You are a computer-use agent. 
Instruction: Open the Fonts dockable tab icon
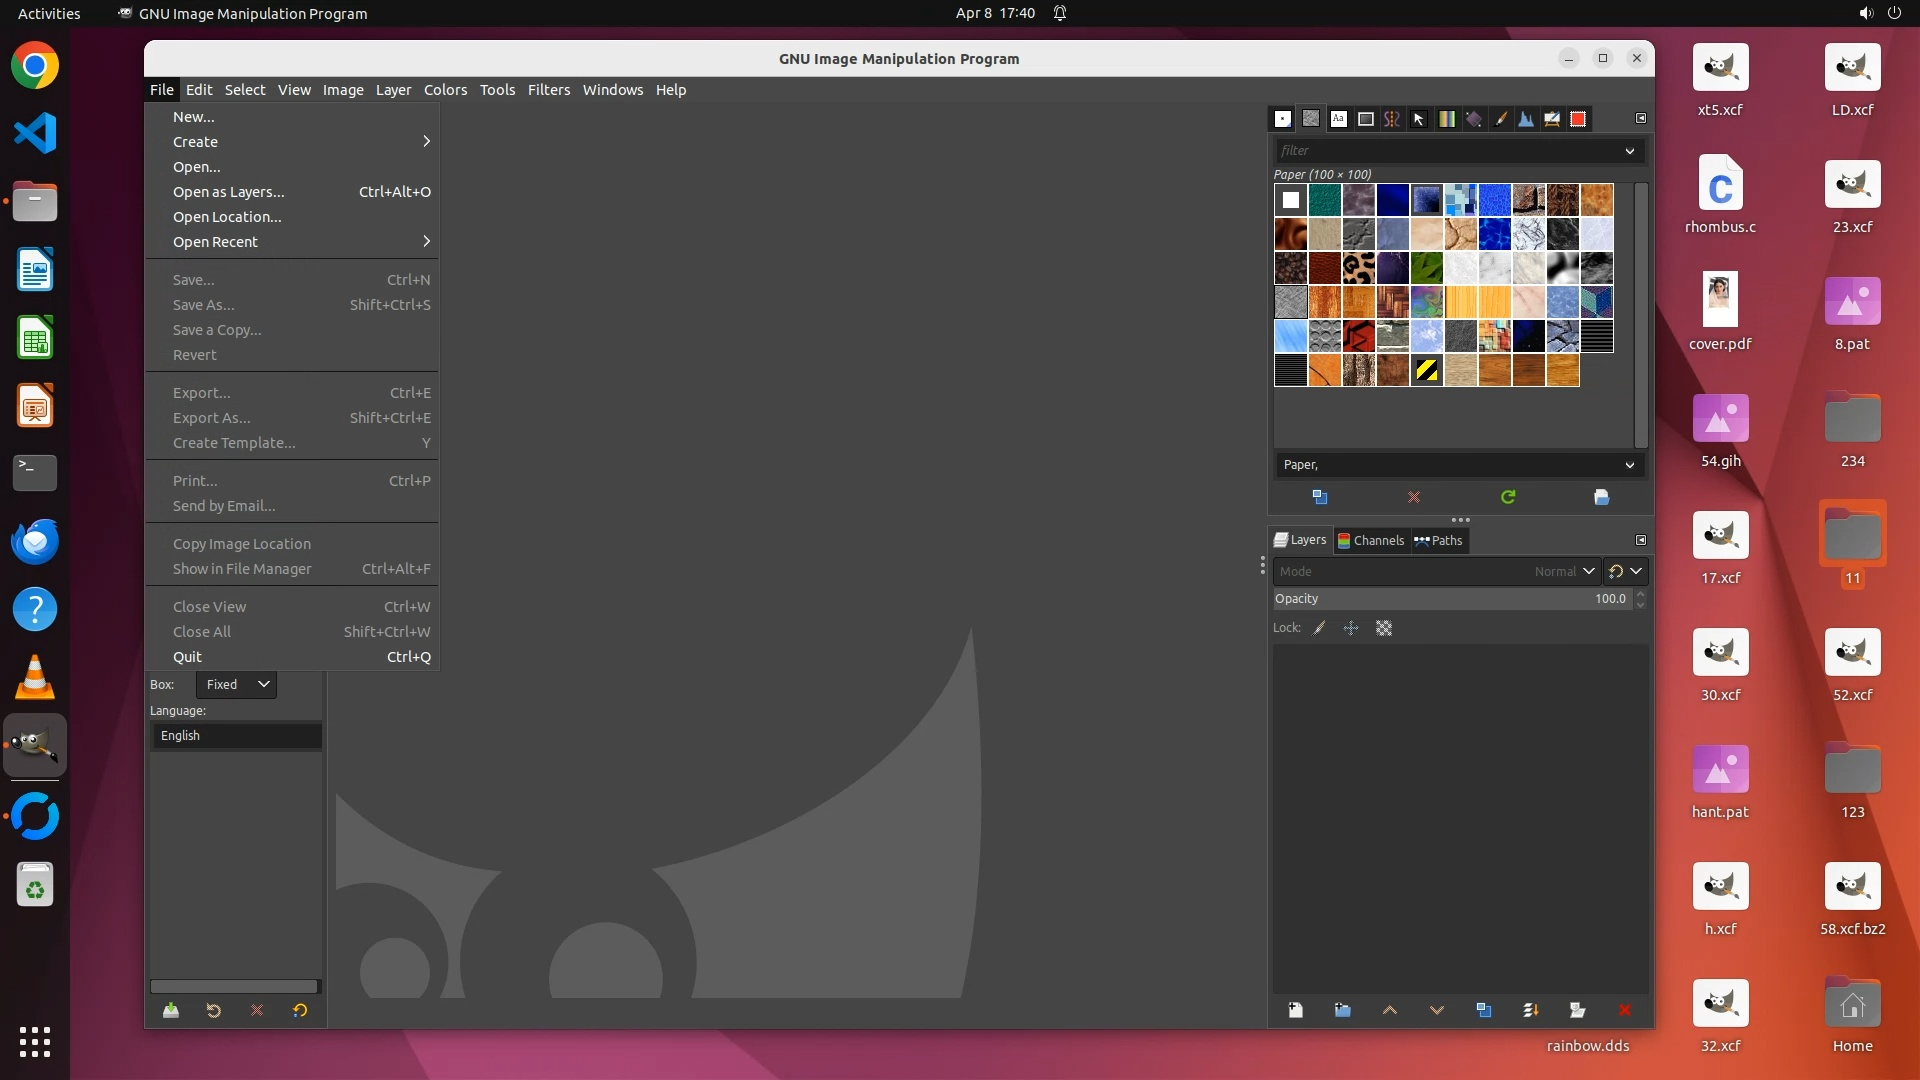coord(1338,119)
